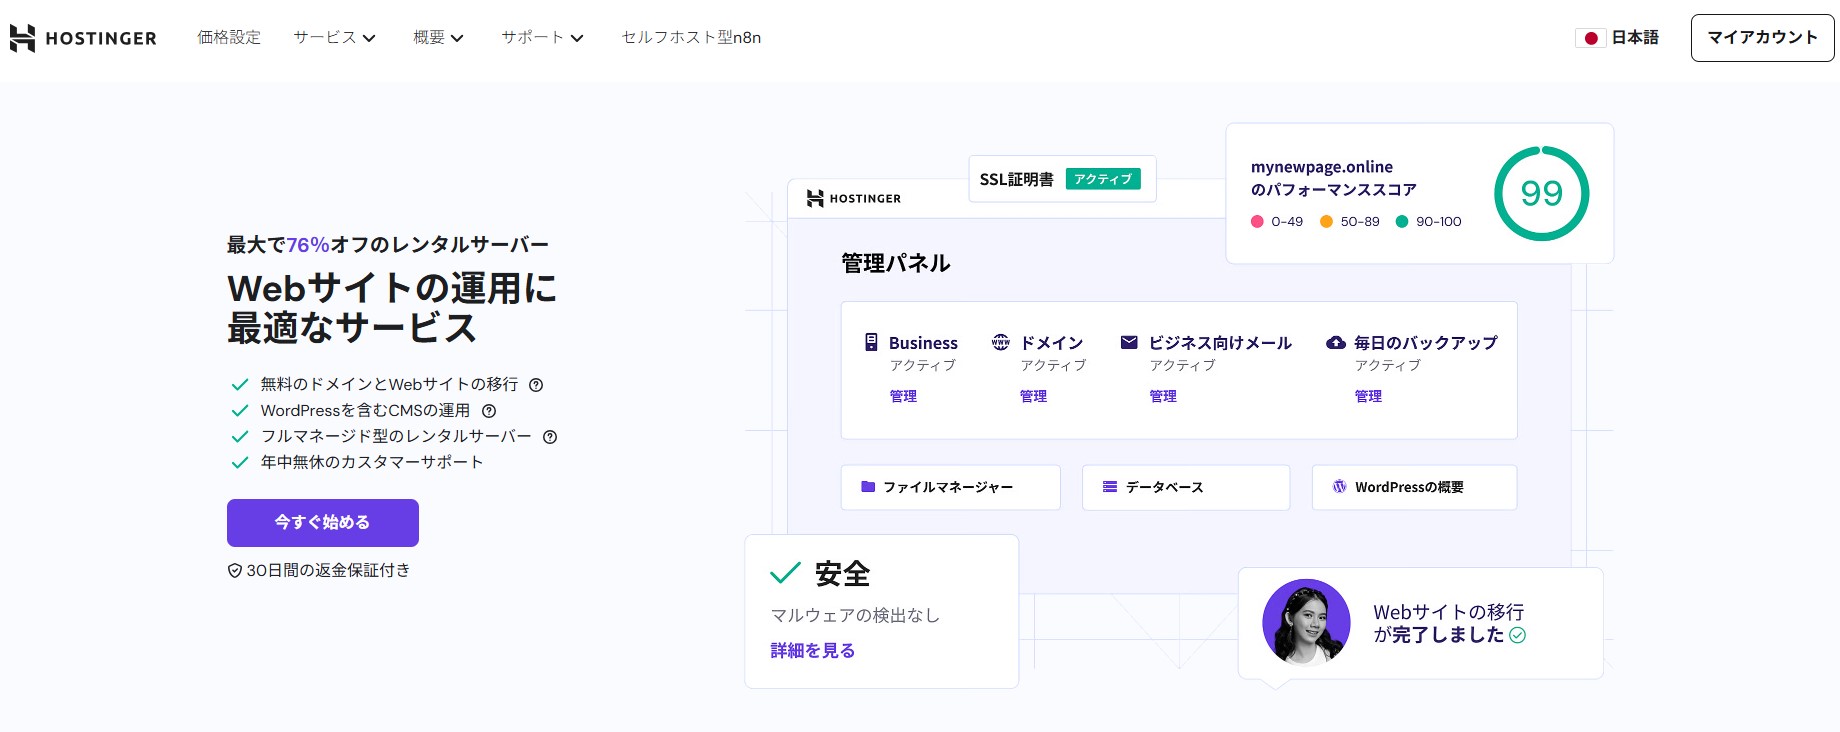Click the Japan flag icon
Image resolution: width=1840 pixels, height=732 pixels.
click(x=1591, y=38)
